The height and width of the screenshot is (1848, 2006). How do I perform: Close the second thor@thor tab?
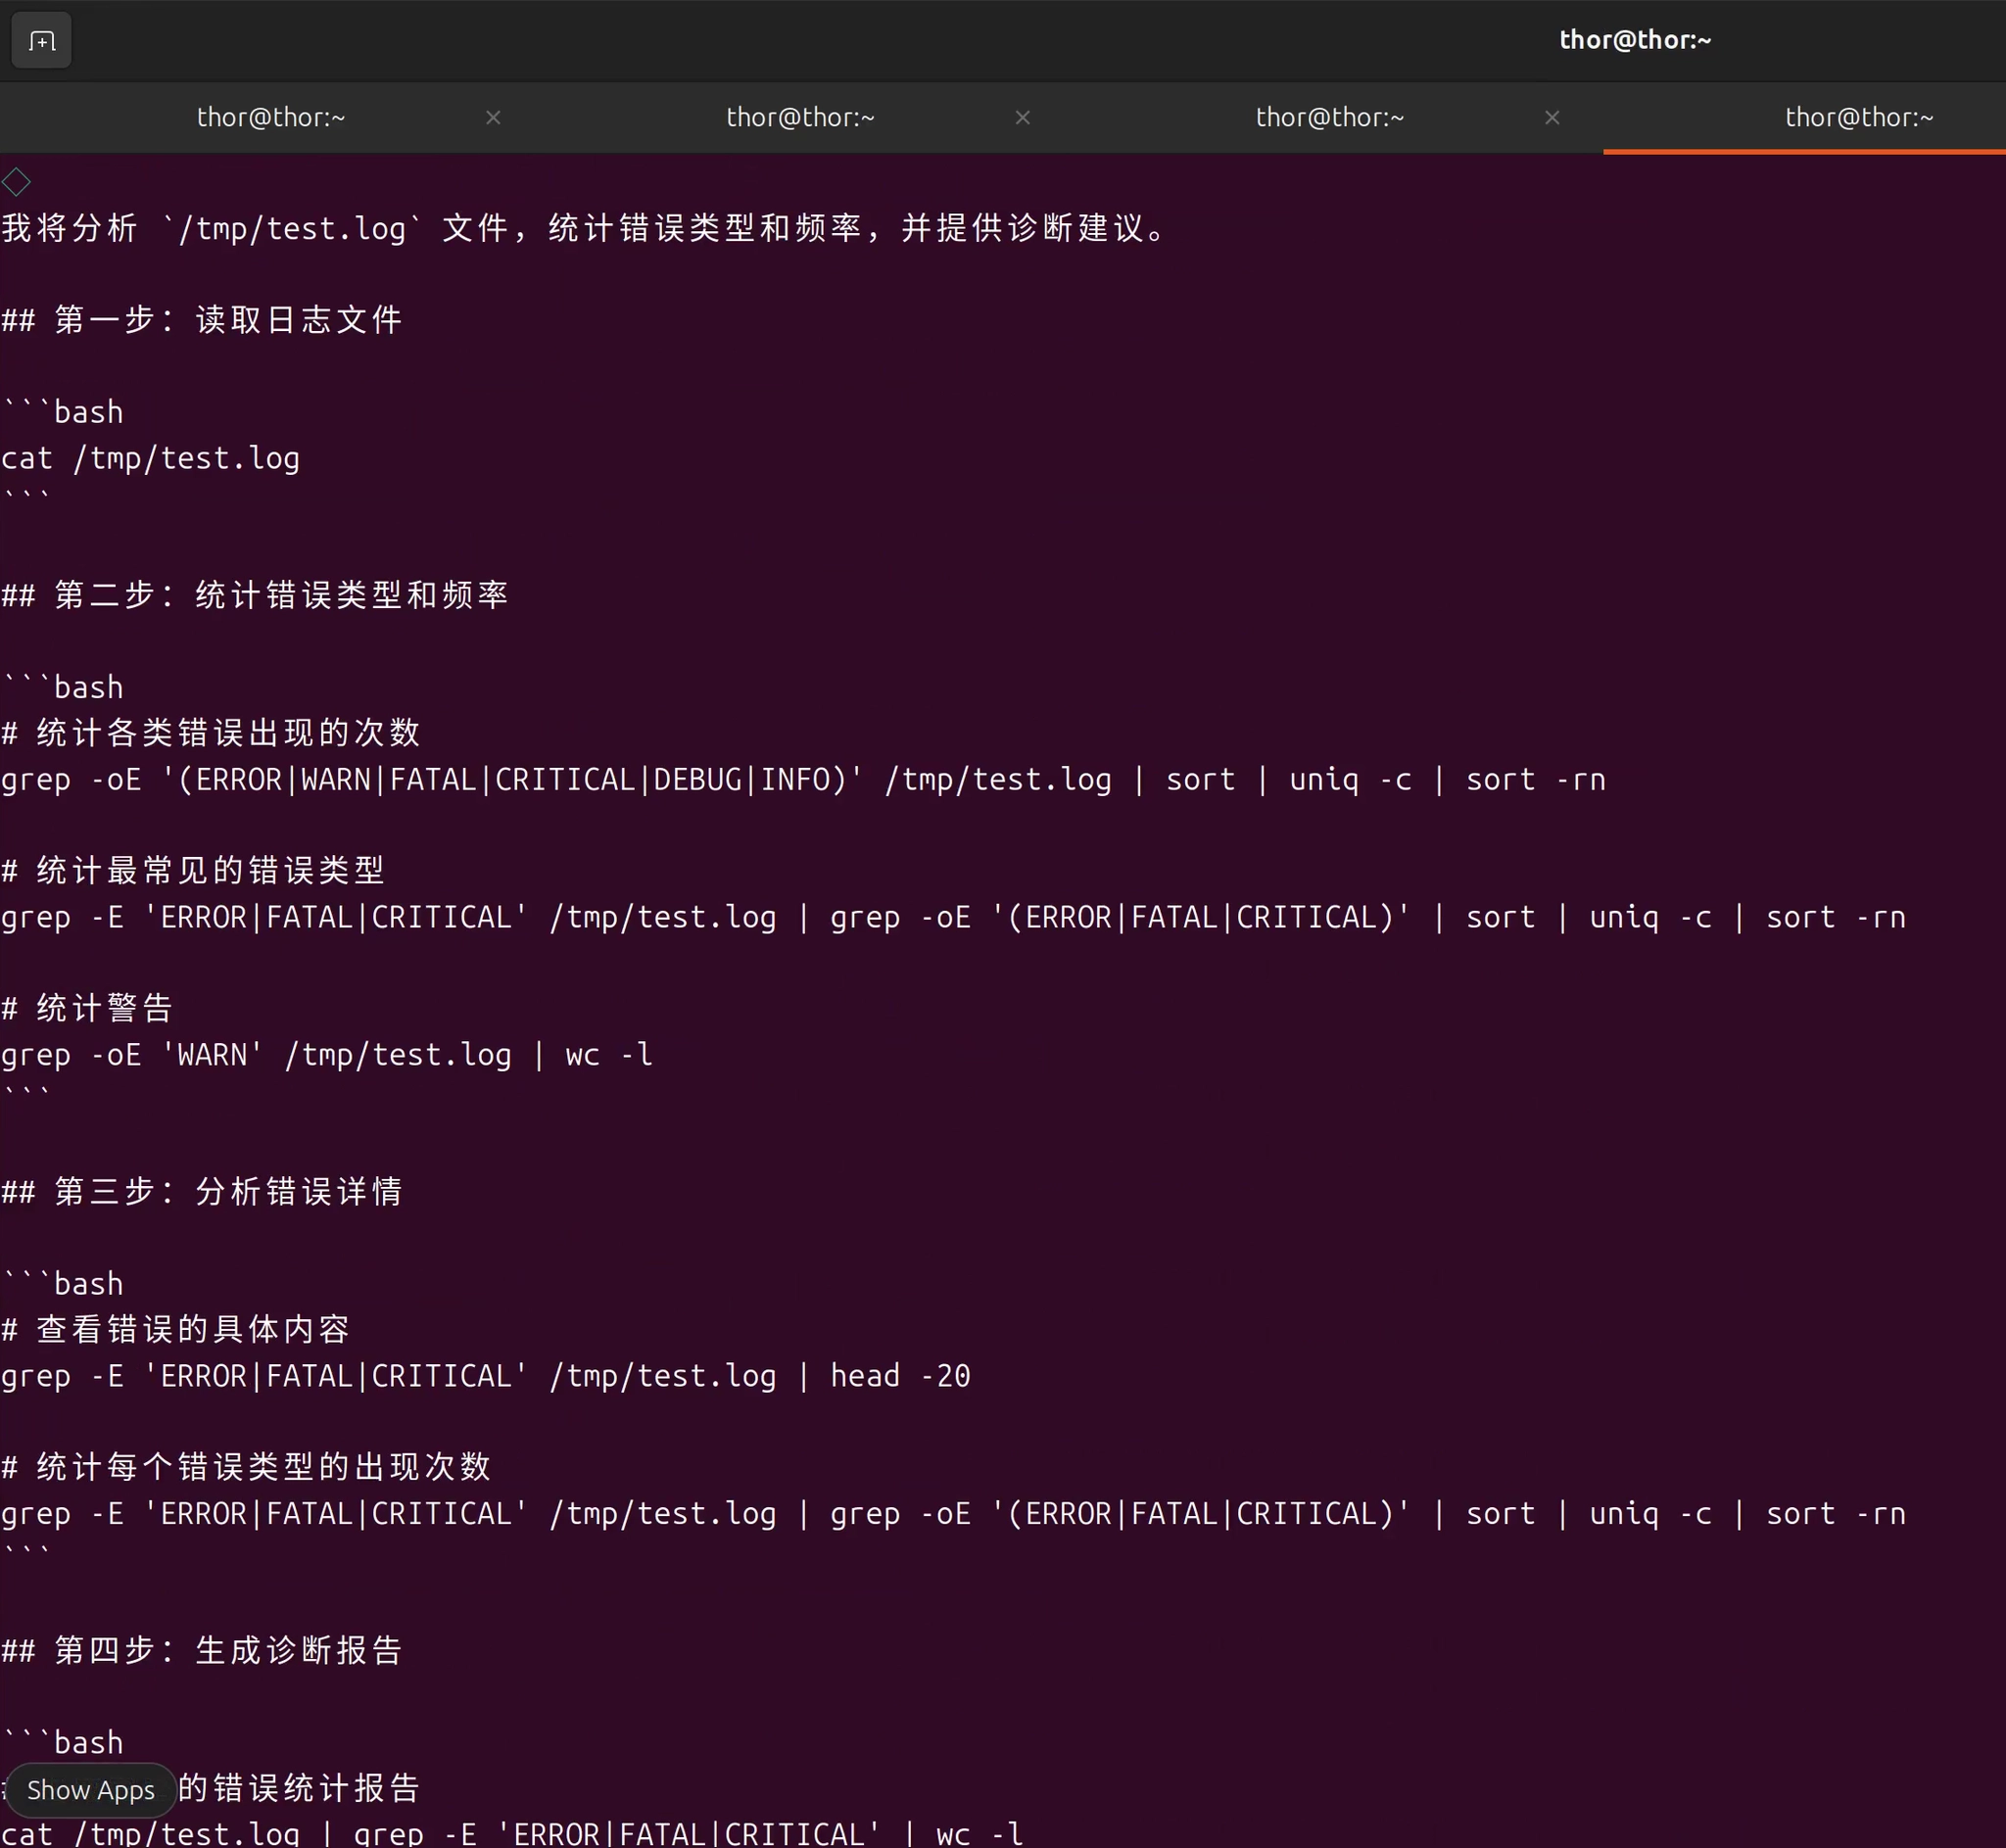click(x=1022, y=118)
